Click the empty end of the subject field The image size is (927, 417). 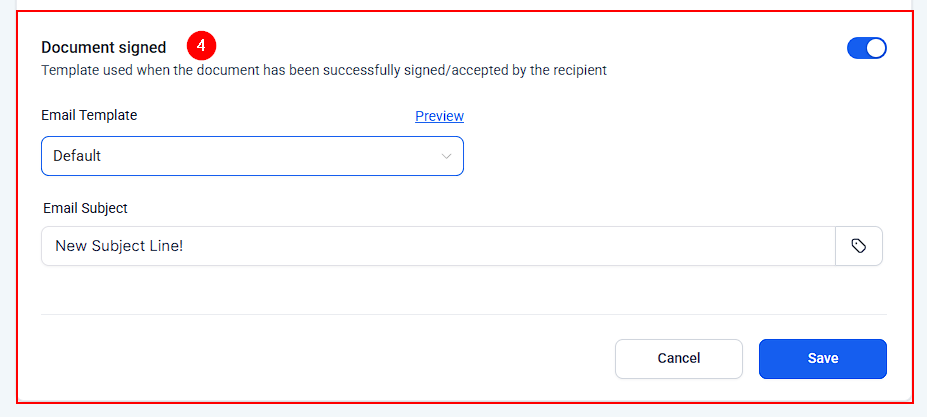tap(700, 246)
